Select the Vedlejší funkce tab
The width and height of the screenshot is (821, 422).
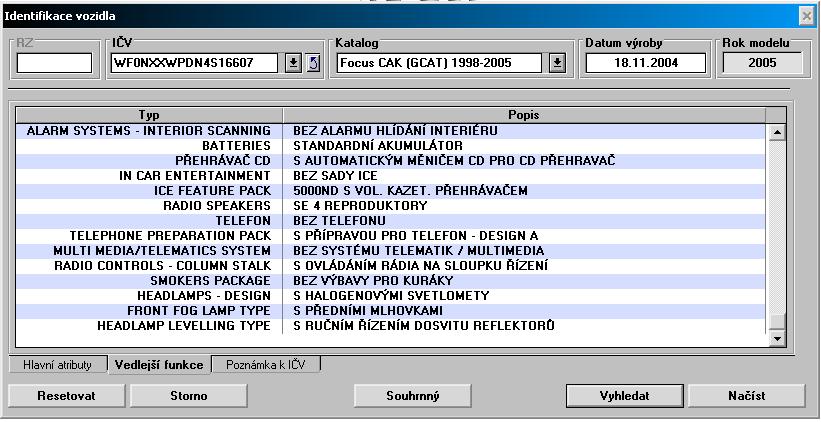(160, 365)
